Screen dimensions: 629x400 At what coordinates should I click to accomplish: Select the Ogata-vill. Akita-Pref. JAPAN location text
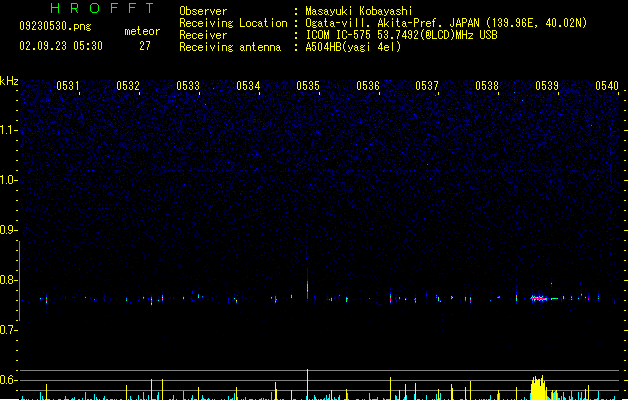pos(446,23)
